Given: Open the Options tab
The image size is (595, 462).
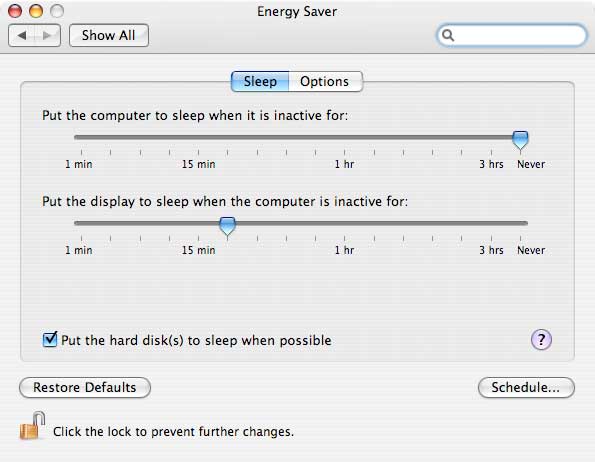Looking at the screenshot, I should click(325, 81).
